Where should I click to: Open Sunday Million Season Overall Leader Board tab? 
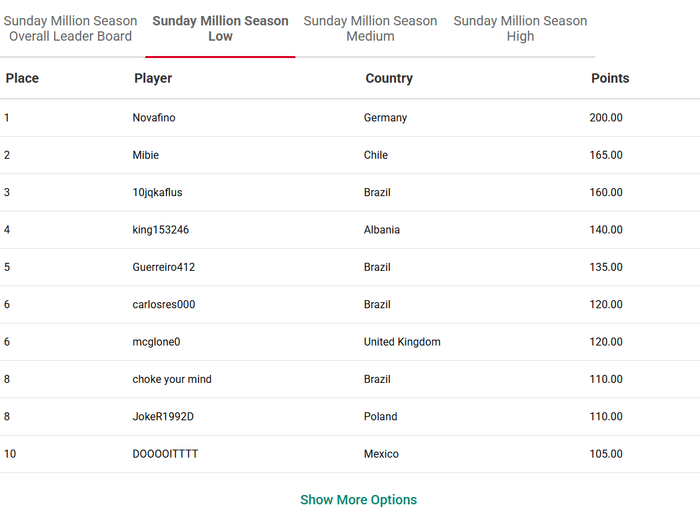[71, 28]
